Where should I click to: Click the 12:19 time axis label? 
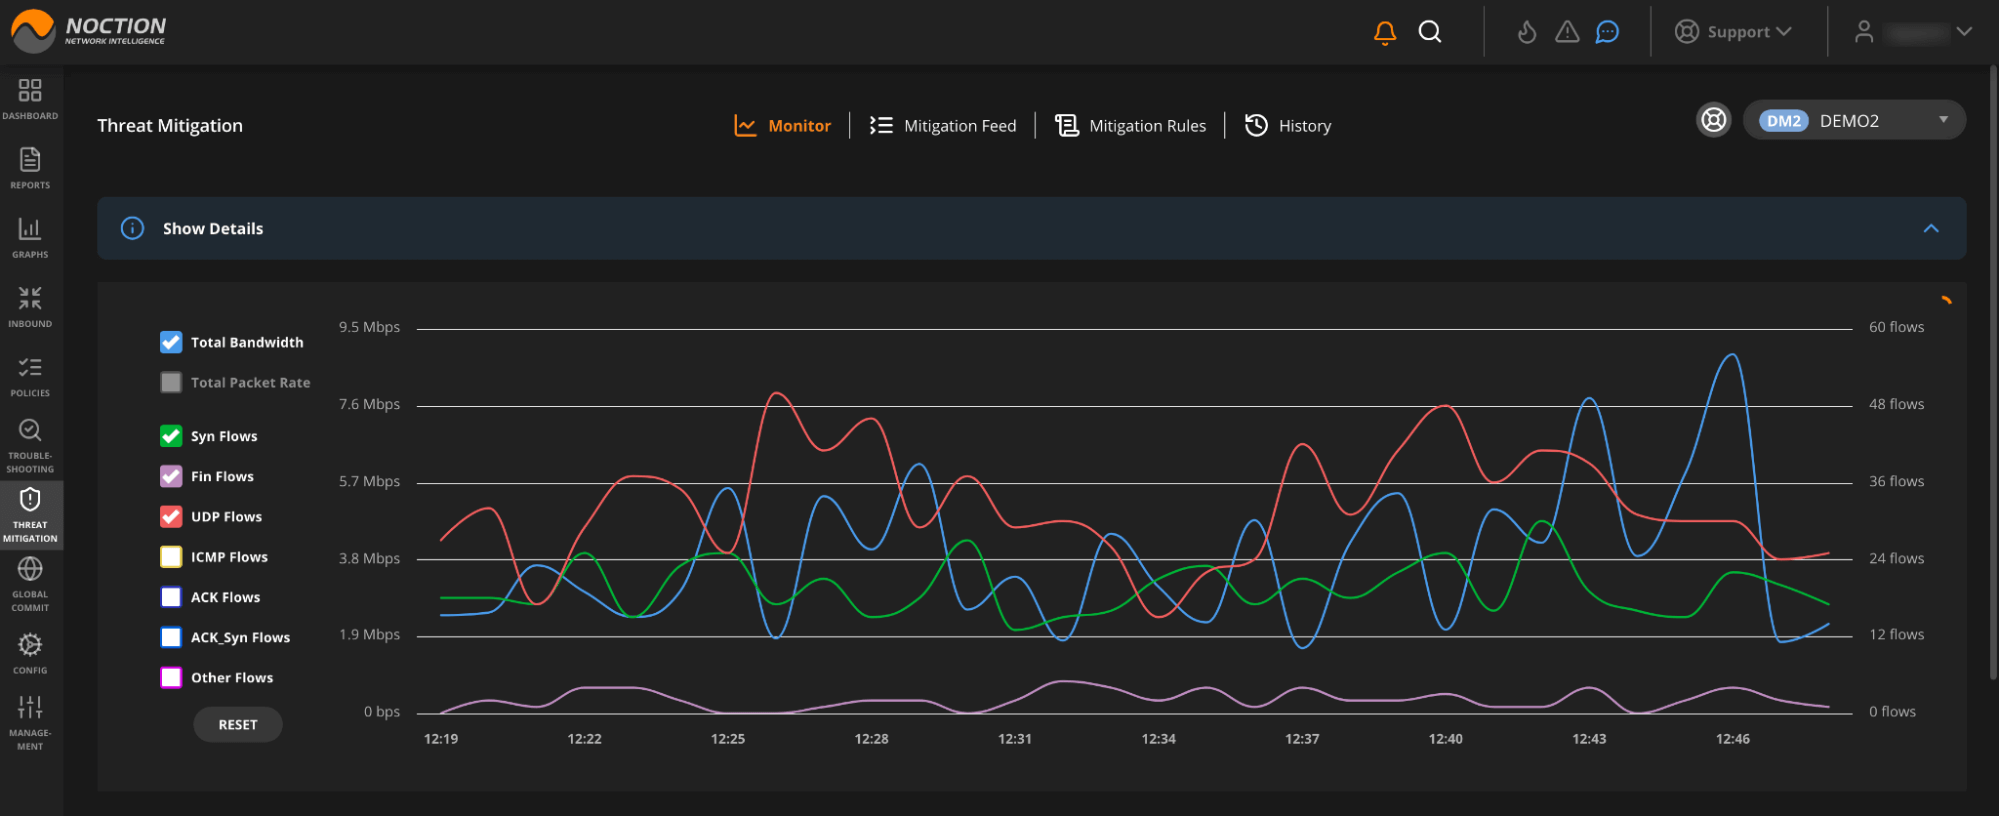tap(441, 739)
